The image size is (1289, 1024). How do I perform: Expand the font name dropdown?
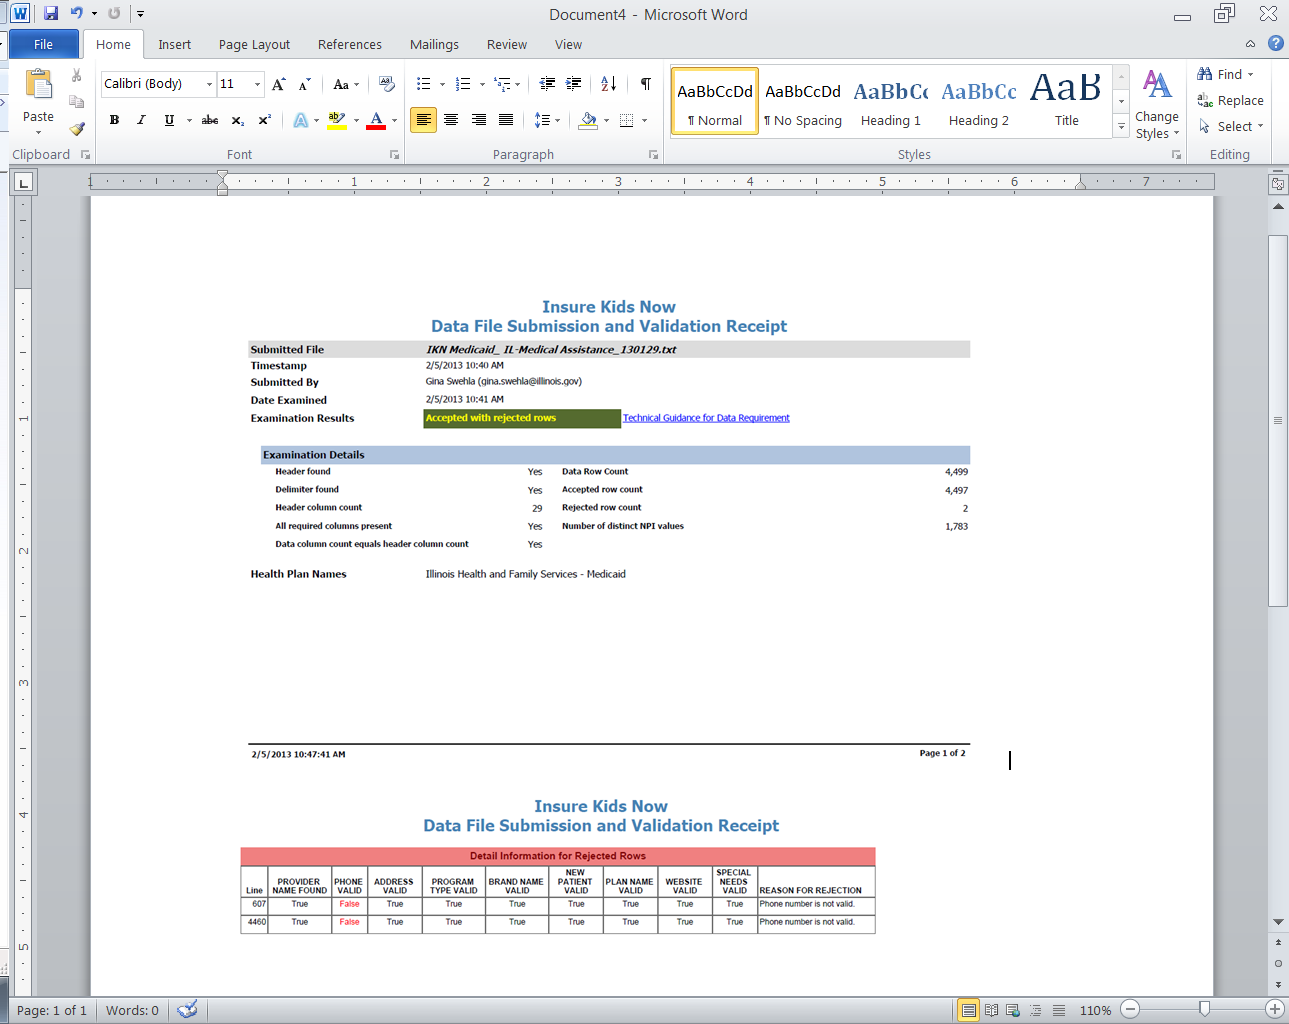click(x=209, y=84)
